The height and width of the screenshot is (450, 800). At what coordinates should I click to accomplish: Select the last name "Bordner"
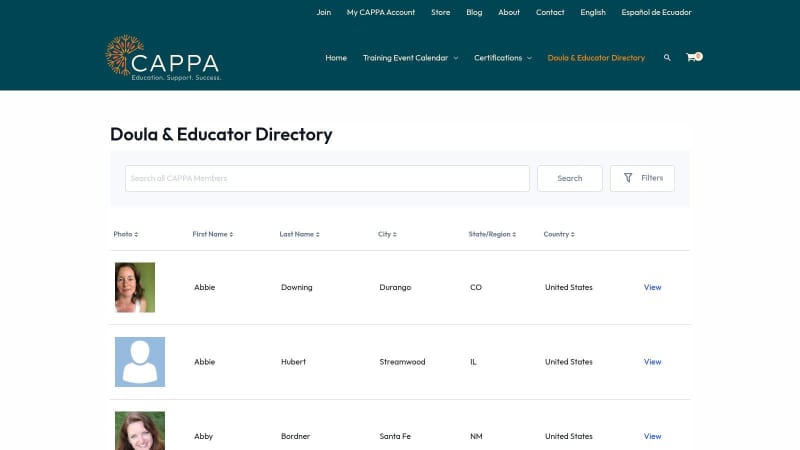tap(295, 436)
